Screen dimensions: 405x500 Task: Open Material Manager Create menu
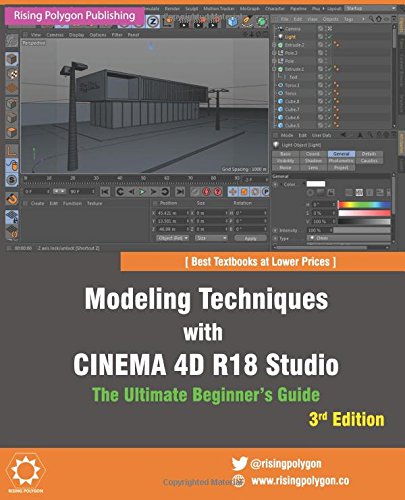37,203
